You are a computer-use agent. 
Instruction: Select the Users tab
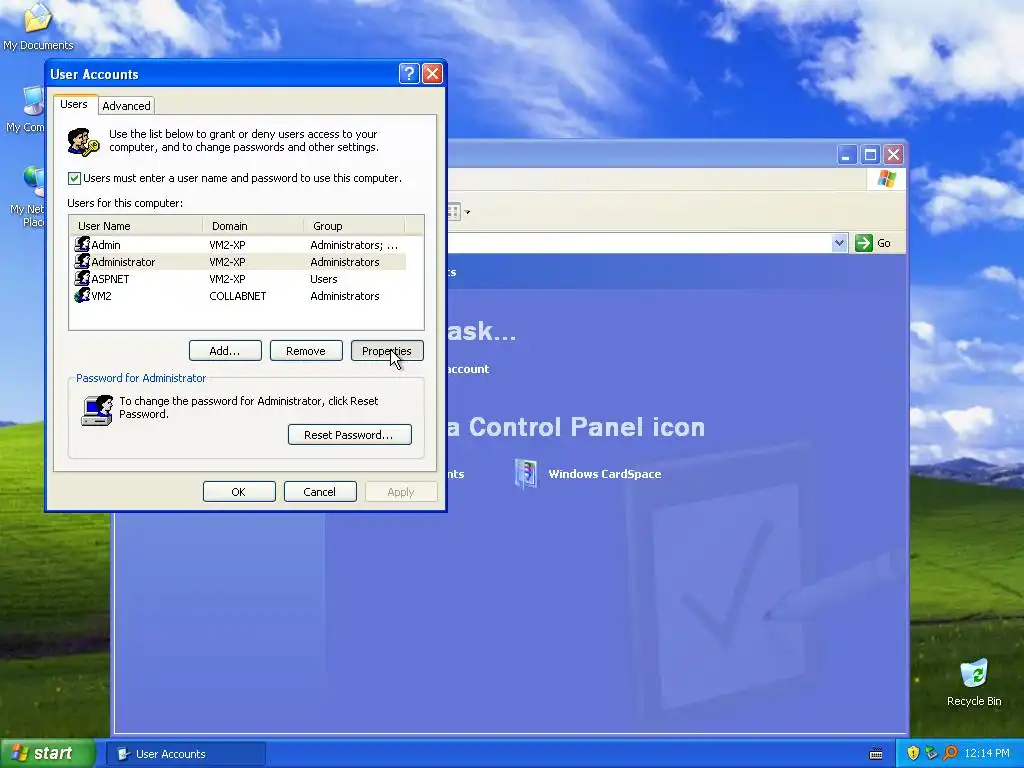point(74,104)
